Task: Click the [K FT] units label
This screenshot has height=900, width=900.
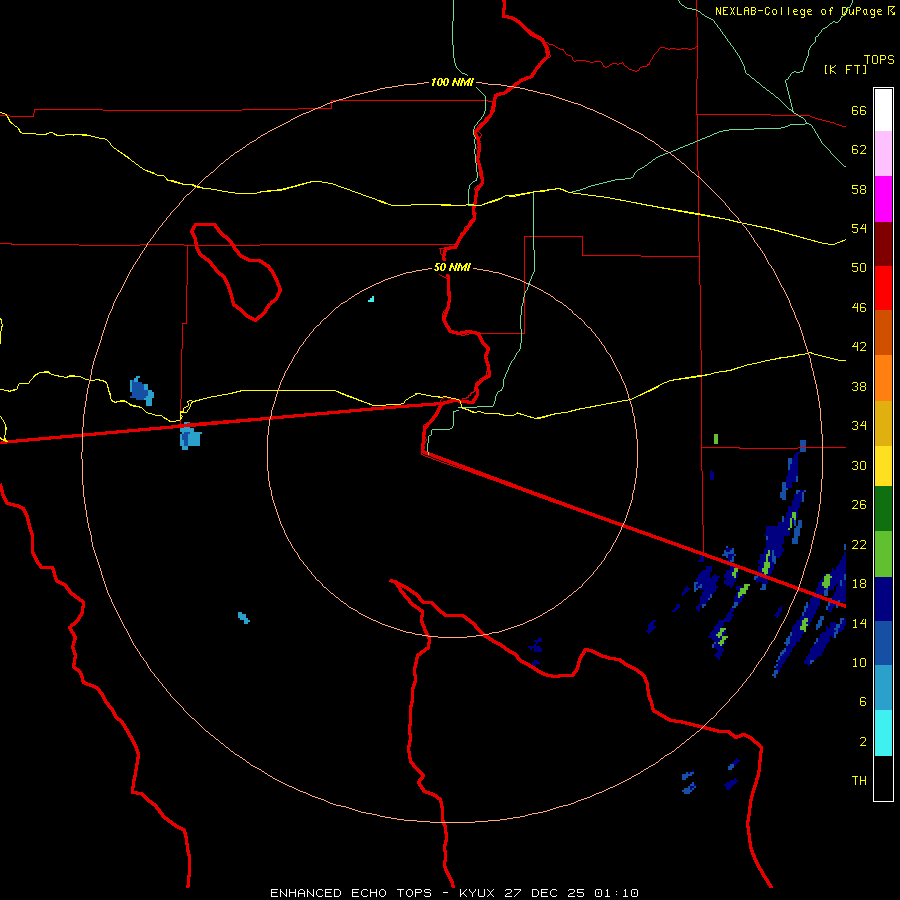Action: tap(845, 70)
